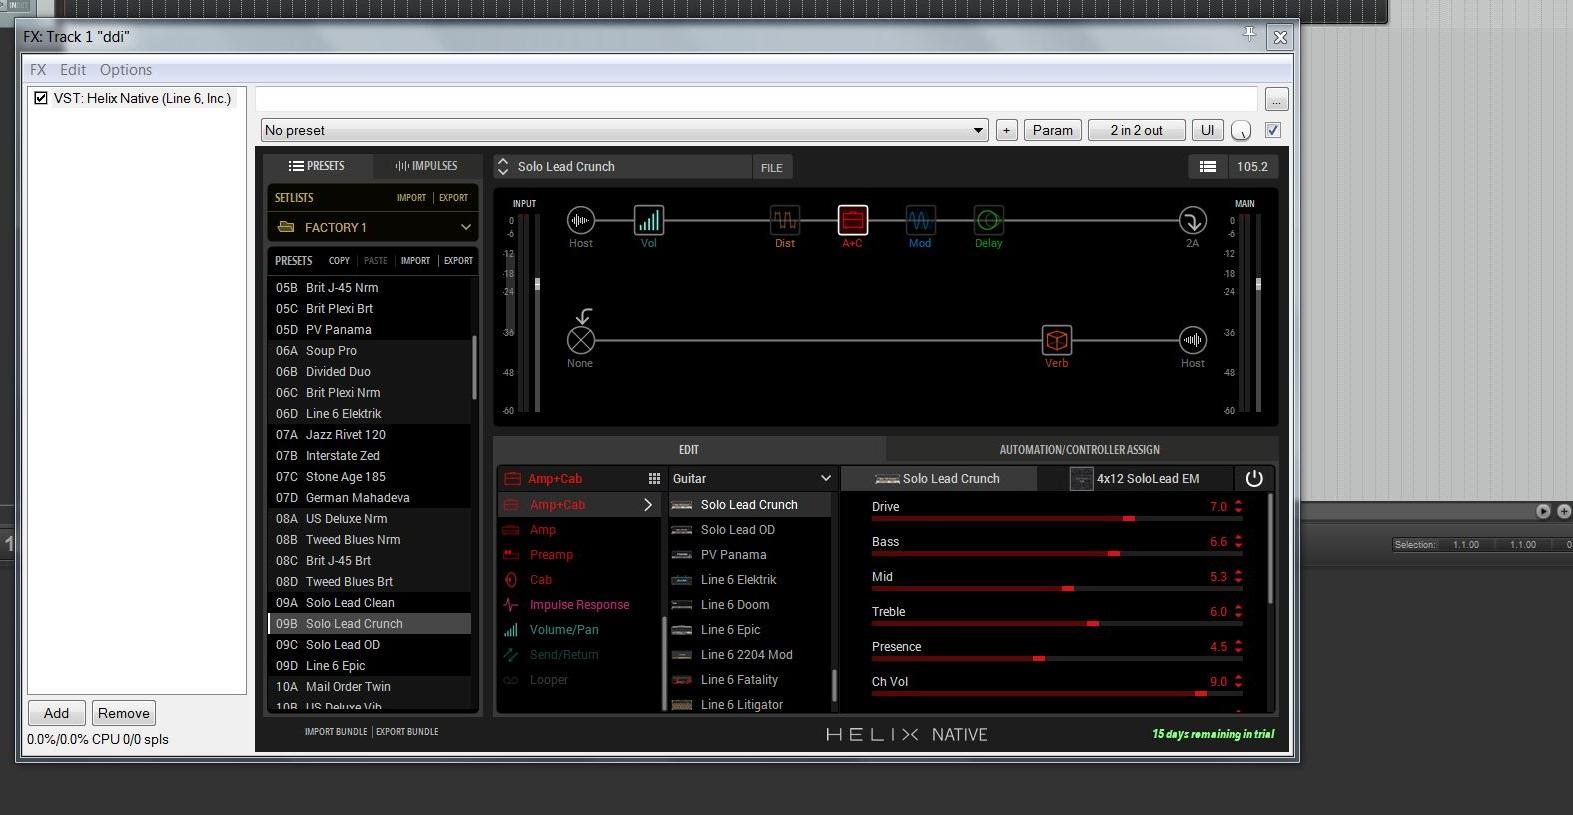Open the Options menu
Image resolution: width=1573 pixels, height=815 pixels.
click(x=126, y=70)
